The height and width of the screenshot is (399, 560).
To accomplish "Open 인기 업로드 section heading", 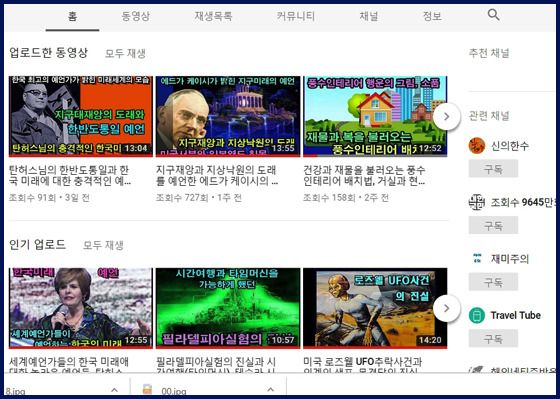I will coord(38,245).
